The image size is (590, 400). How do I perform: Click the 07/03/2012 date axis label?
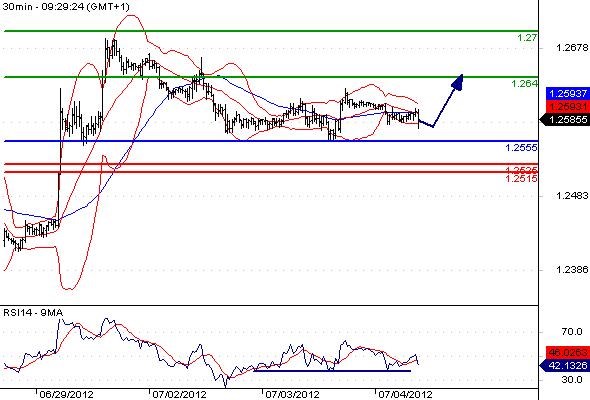coord(292,394)
